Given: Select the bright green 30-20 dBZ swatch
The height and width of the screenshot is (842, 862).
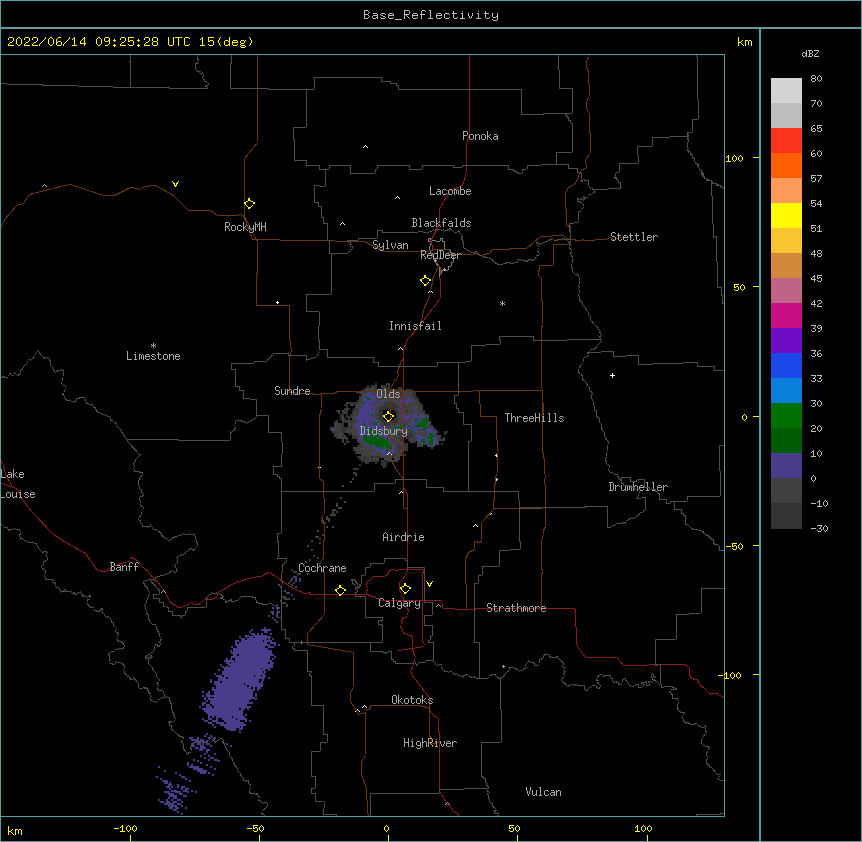Looking at the screenshot, I should click(786, 416).
